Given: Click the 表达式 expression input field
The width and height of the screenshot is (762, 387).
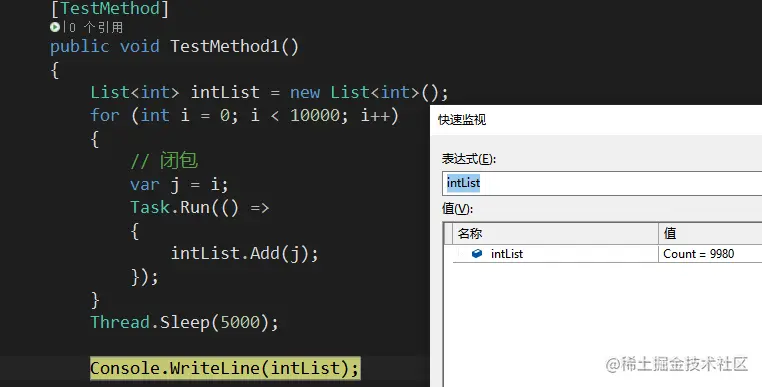Looking at the screenshot, I should pyautogui.click(x=602, y=183).
